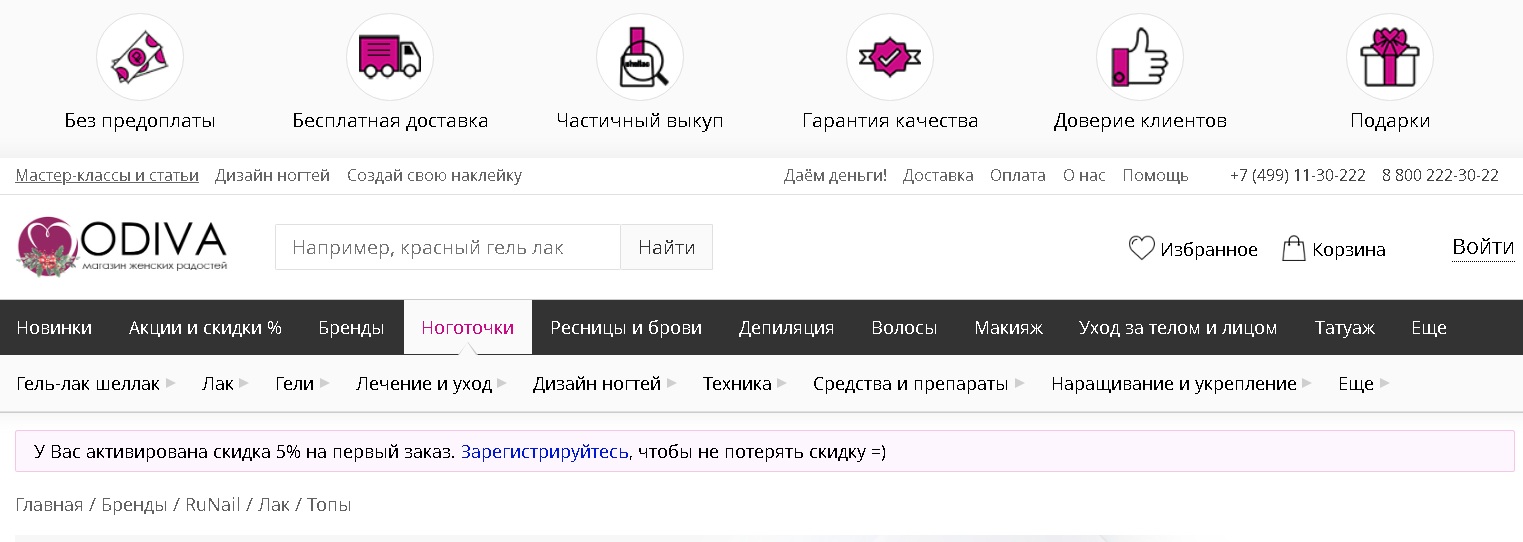Click the quality guarantee badge icon
Viewport: 1523px width, 542px height.
coord(890,57)
